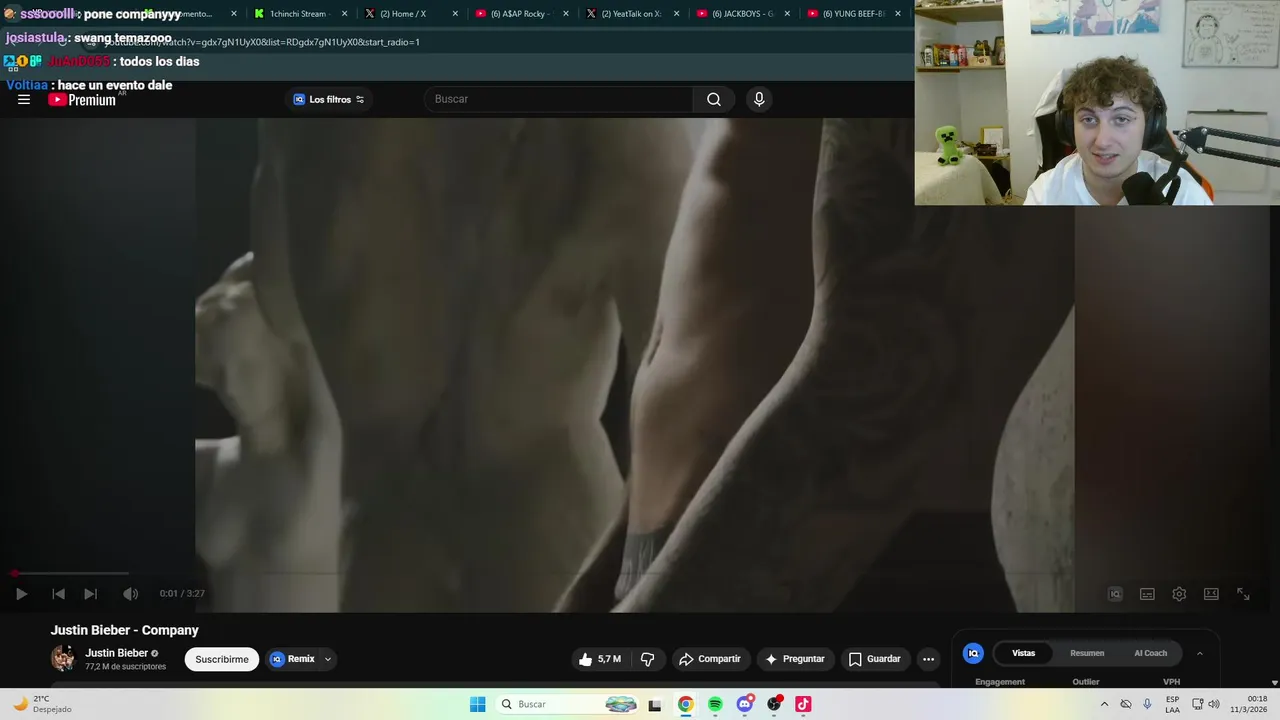Open Google Chrome from the taskbar

pyautogui.click(x=685, y=704)
